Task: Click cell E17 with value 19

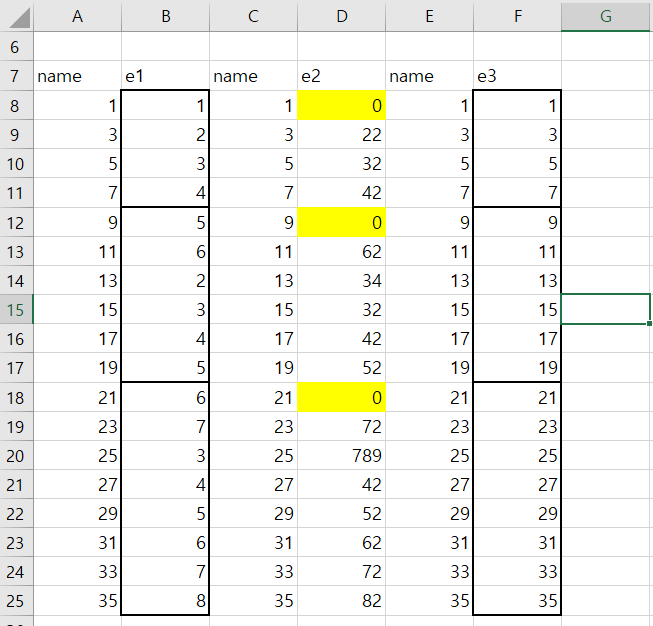Action: [429, 368]
